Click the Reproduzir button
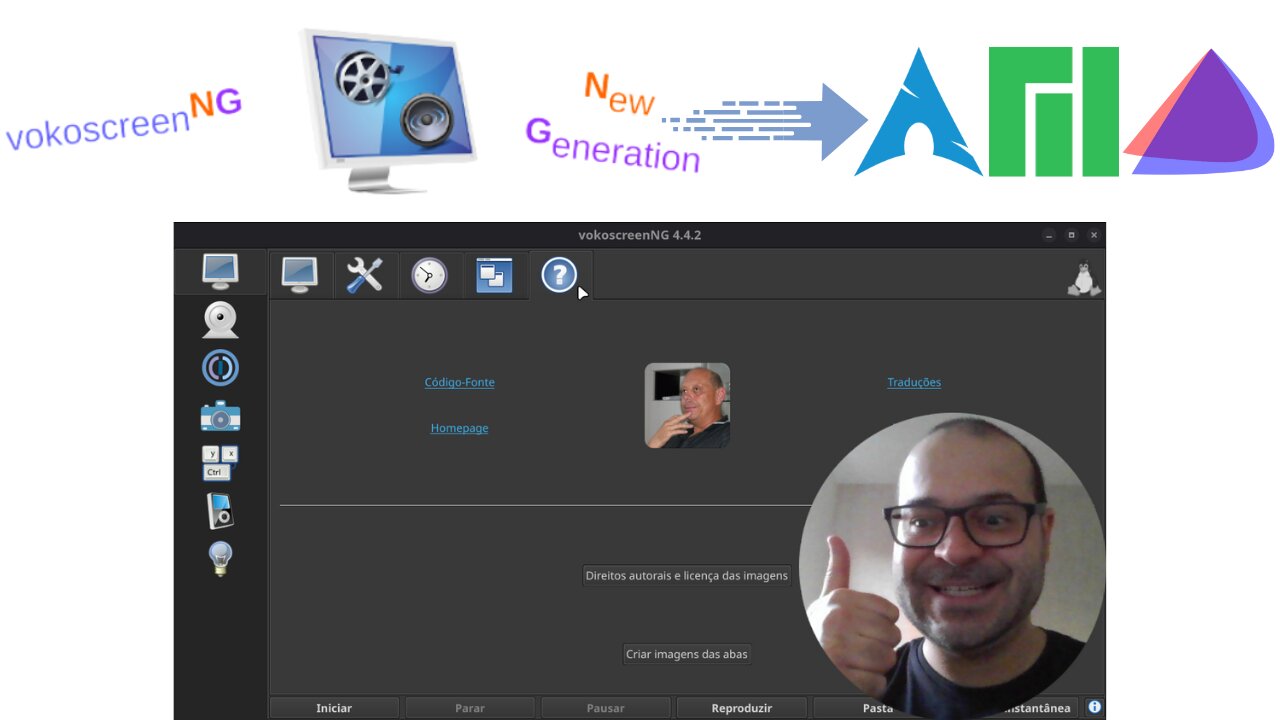This screenshot has height=720, width=1280. coord(742,707)
